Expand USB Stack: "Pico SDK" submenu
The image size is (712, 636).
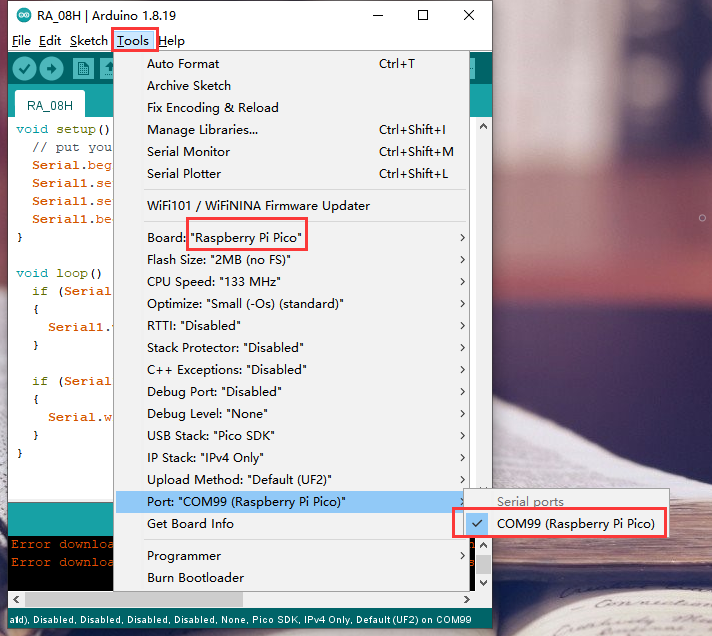pos(292,436)
